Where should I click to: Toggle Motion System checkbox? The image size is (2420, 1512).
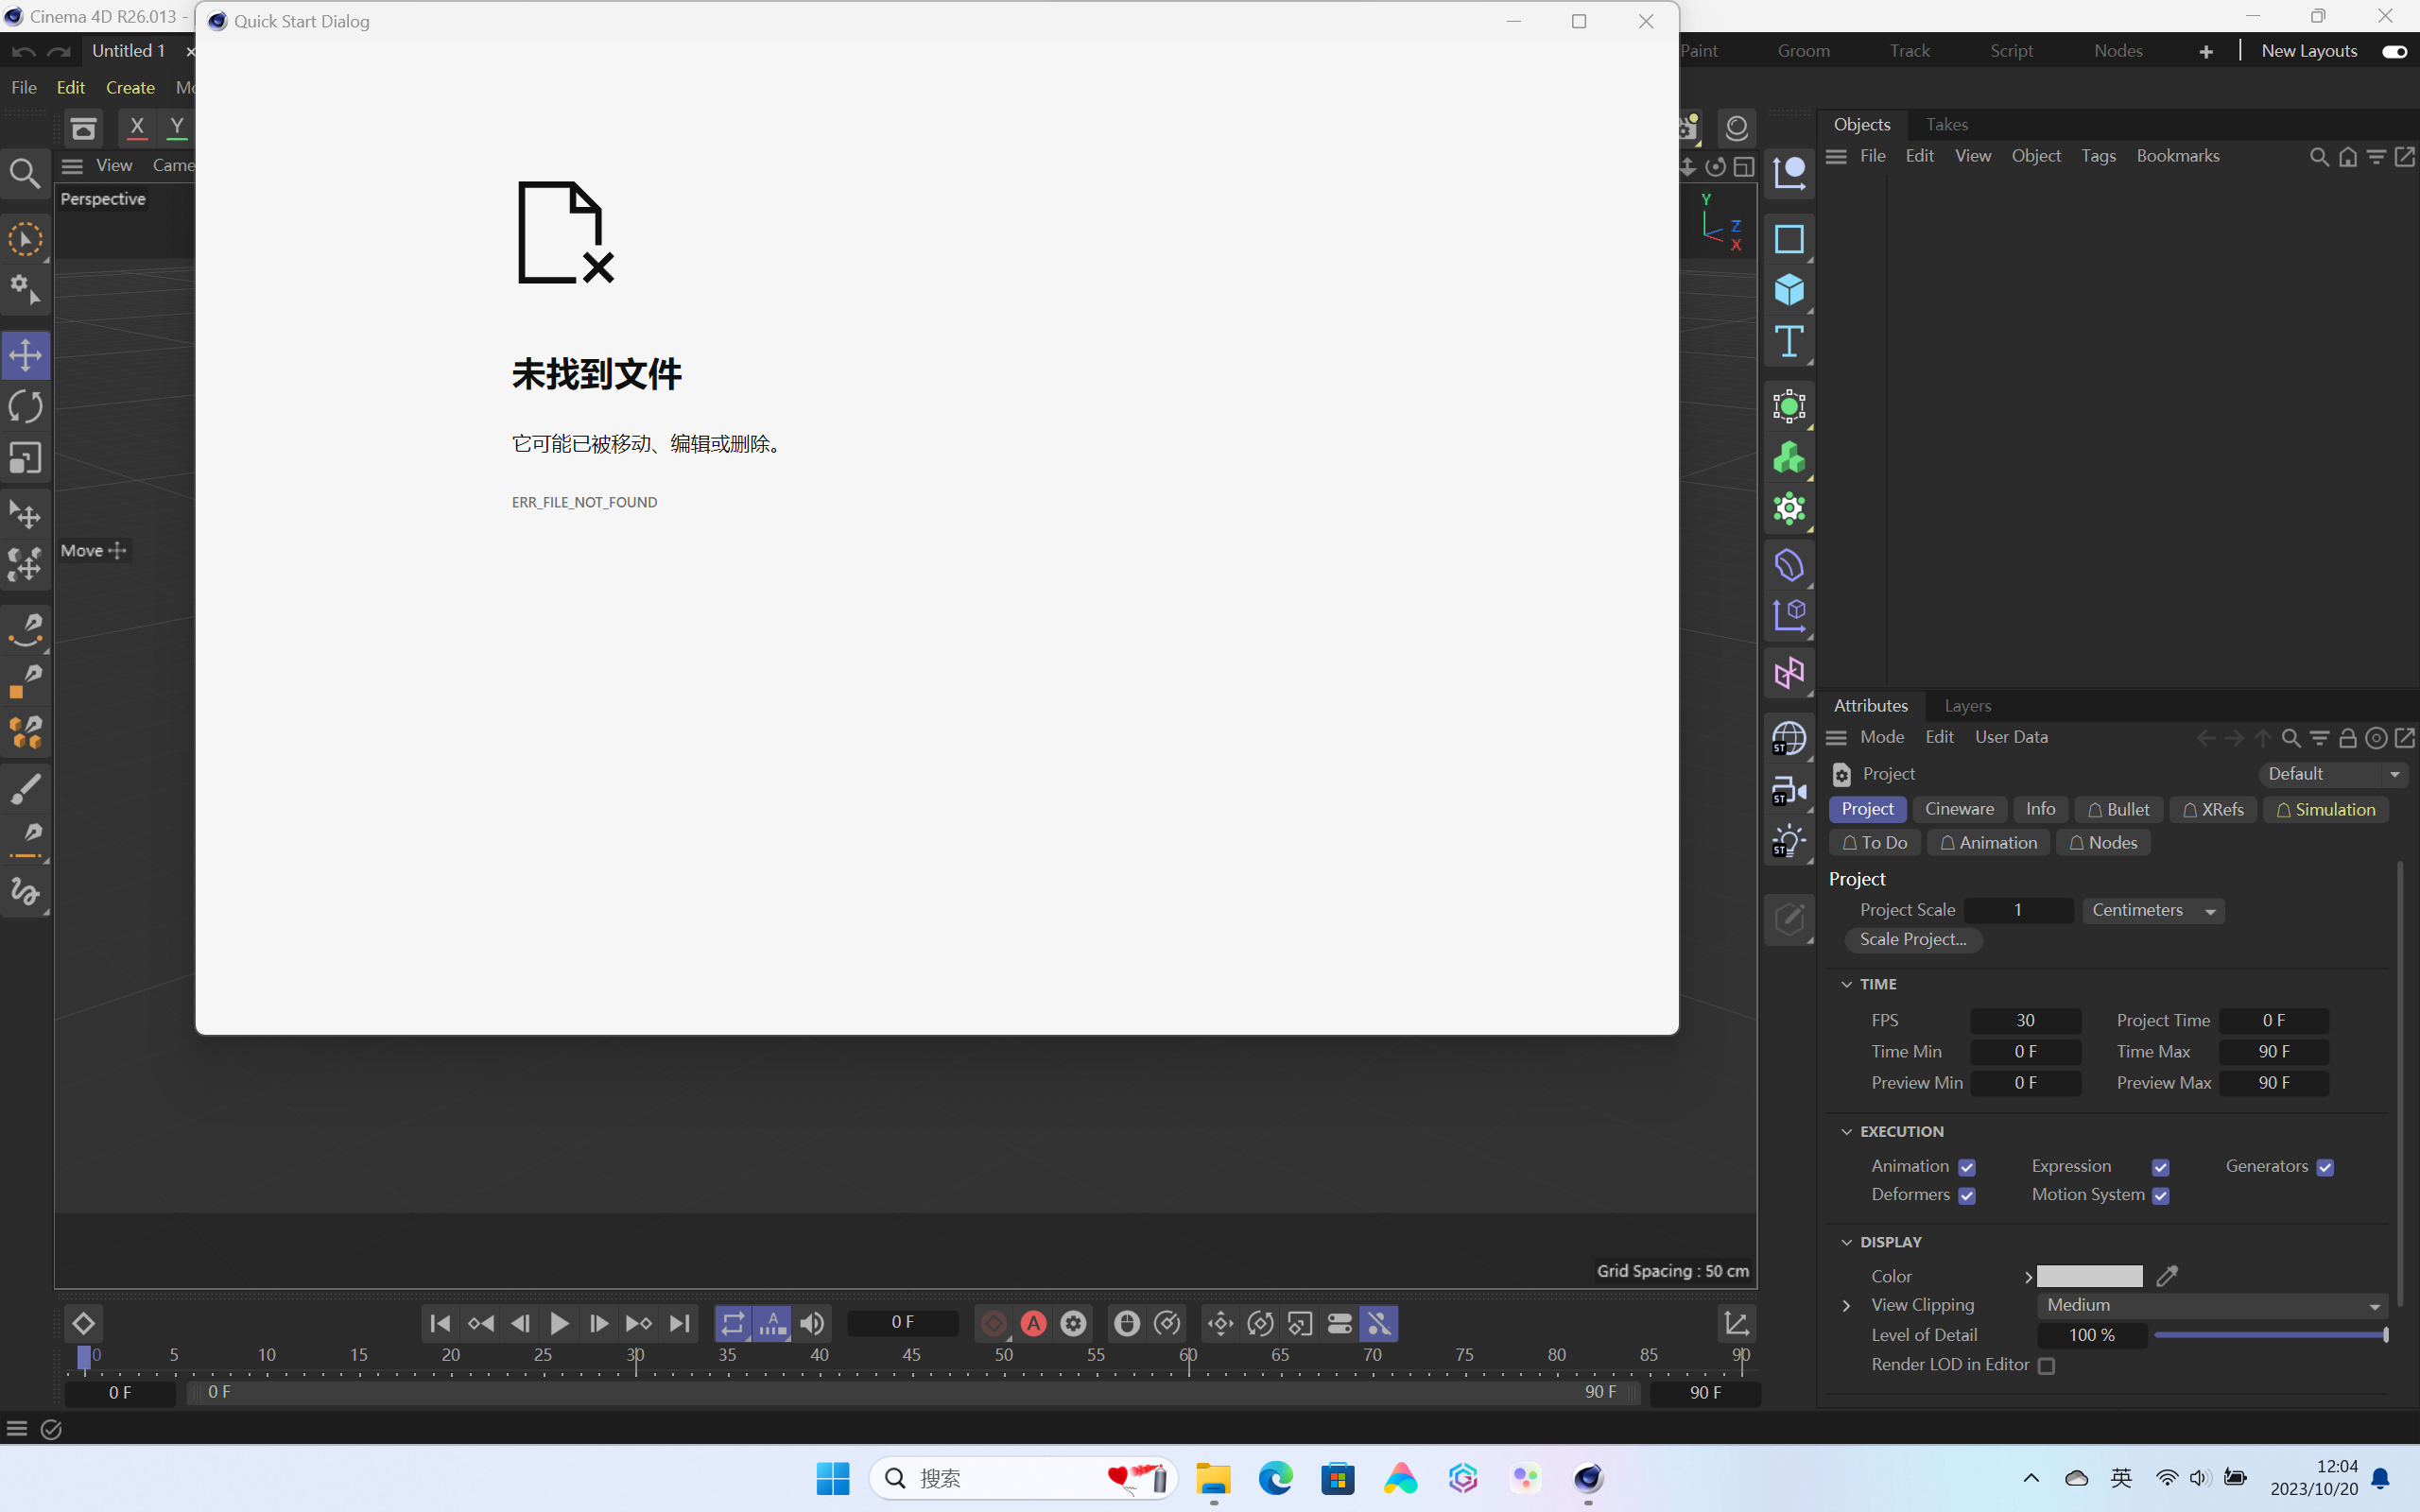tap(2162, 1196)
